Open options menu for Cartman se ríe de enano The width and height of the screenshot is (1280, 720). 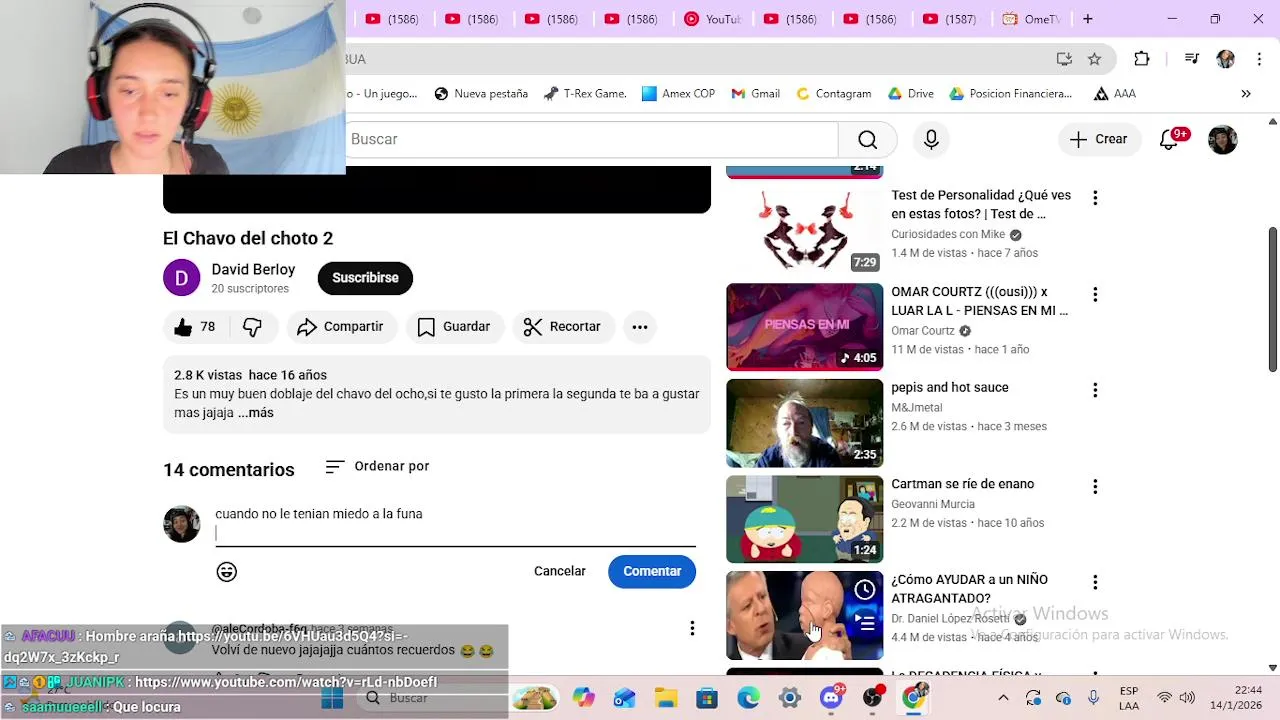(1095, 487)
